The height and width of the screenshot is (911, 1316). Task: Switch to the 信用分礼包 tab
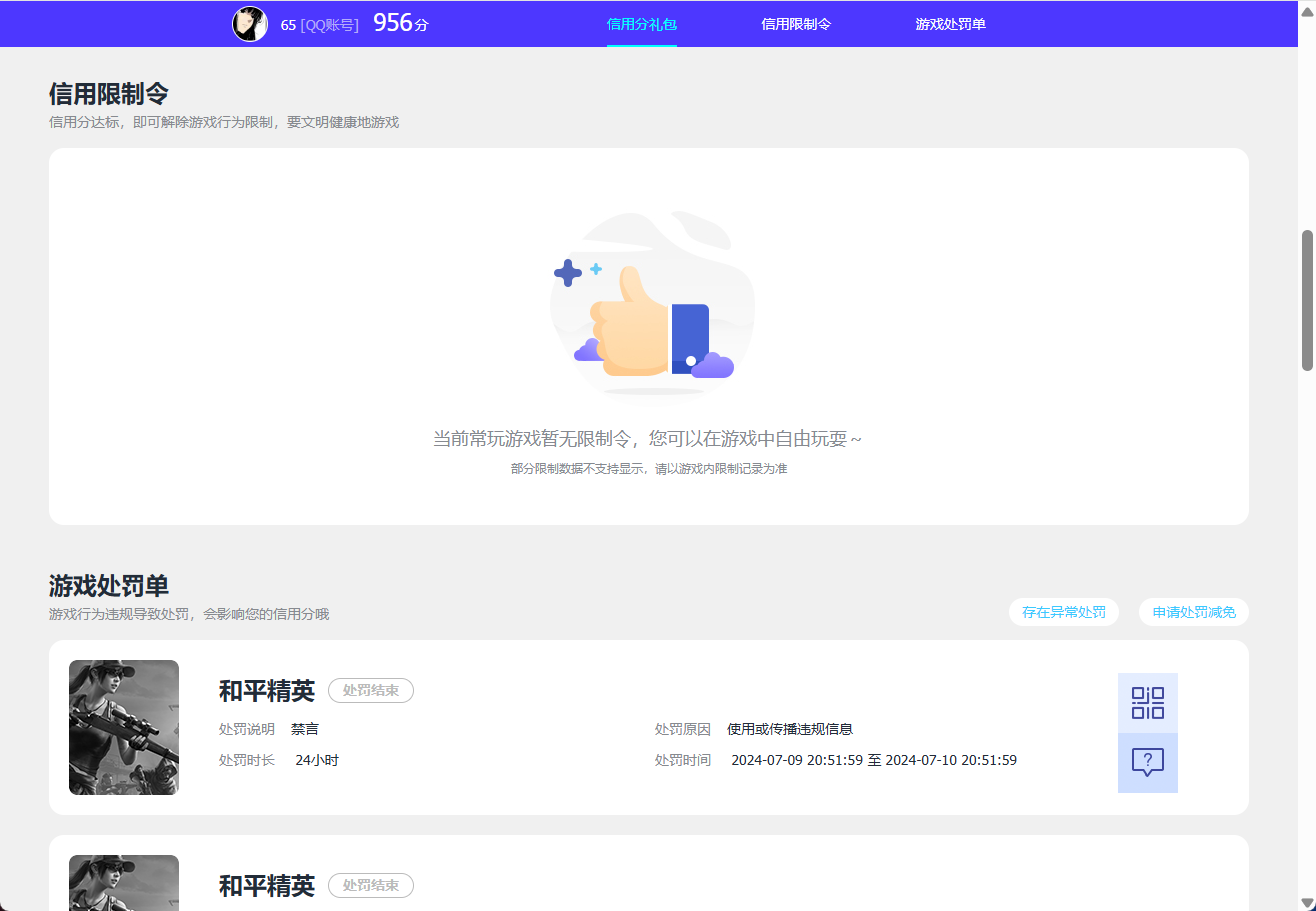(642, 24)
